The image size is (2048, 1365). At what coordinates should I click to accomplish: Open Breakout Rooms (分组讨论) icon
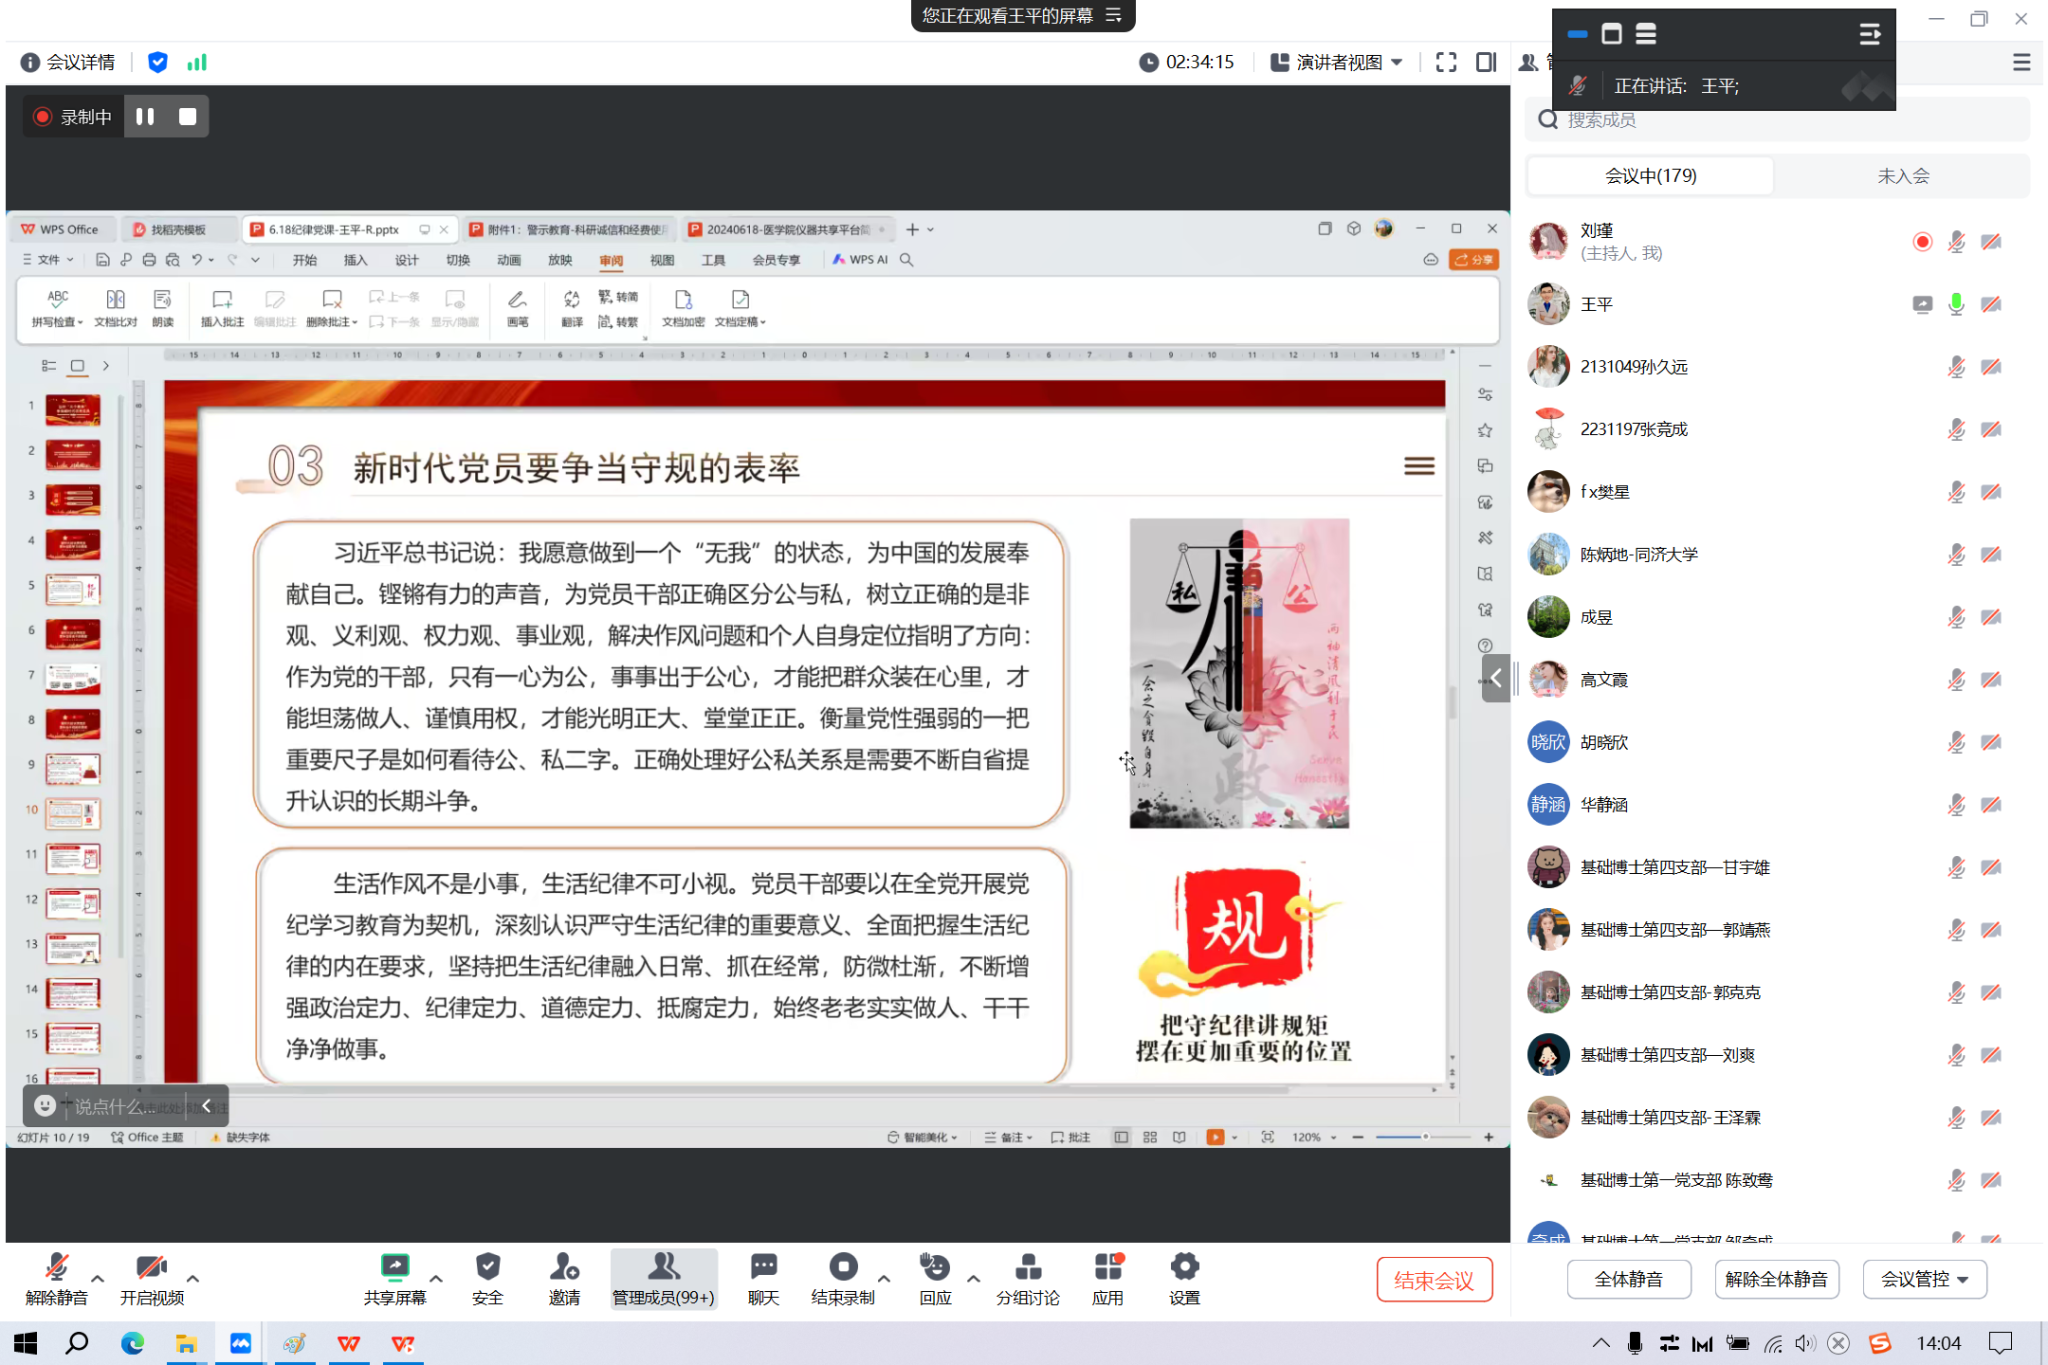click(x=1027, y=1268)
